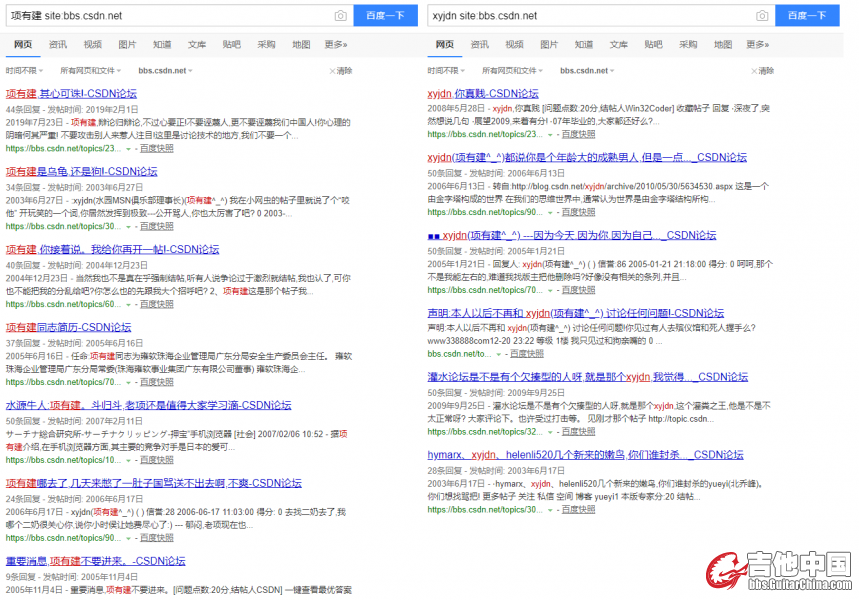Screen dimensions: 859x600
Task: Clear filters with 清除 on 项有建 results
Action: coord(341,71)
